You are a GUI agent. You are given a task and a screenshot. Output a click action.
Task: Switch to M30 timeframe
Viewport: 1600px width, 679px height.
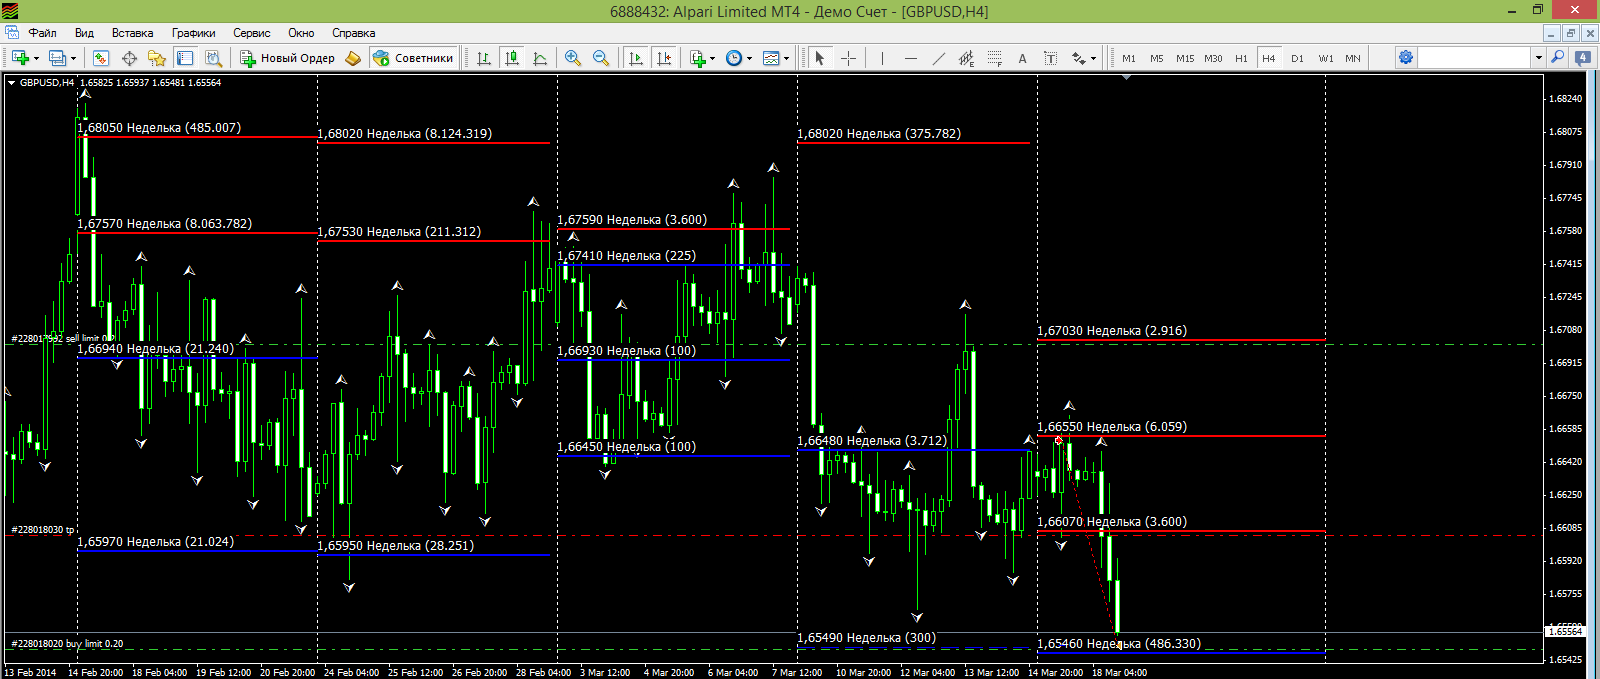pos(1213,58)
